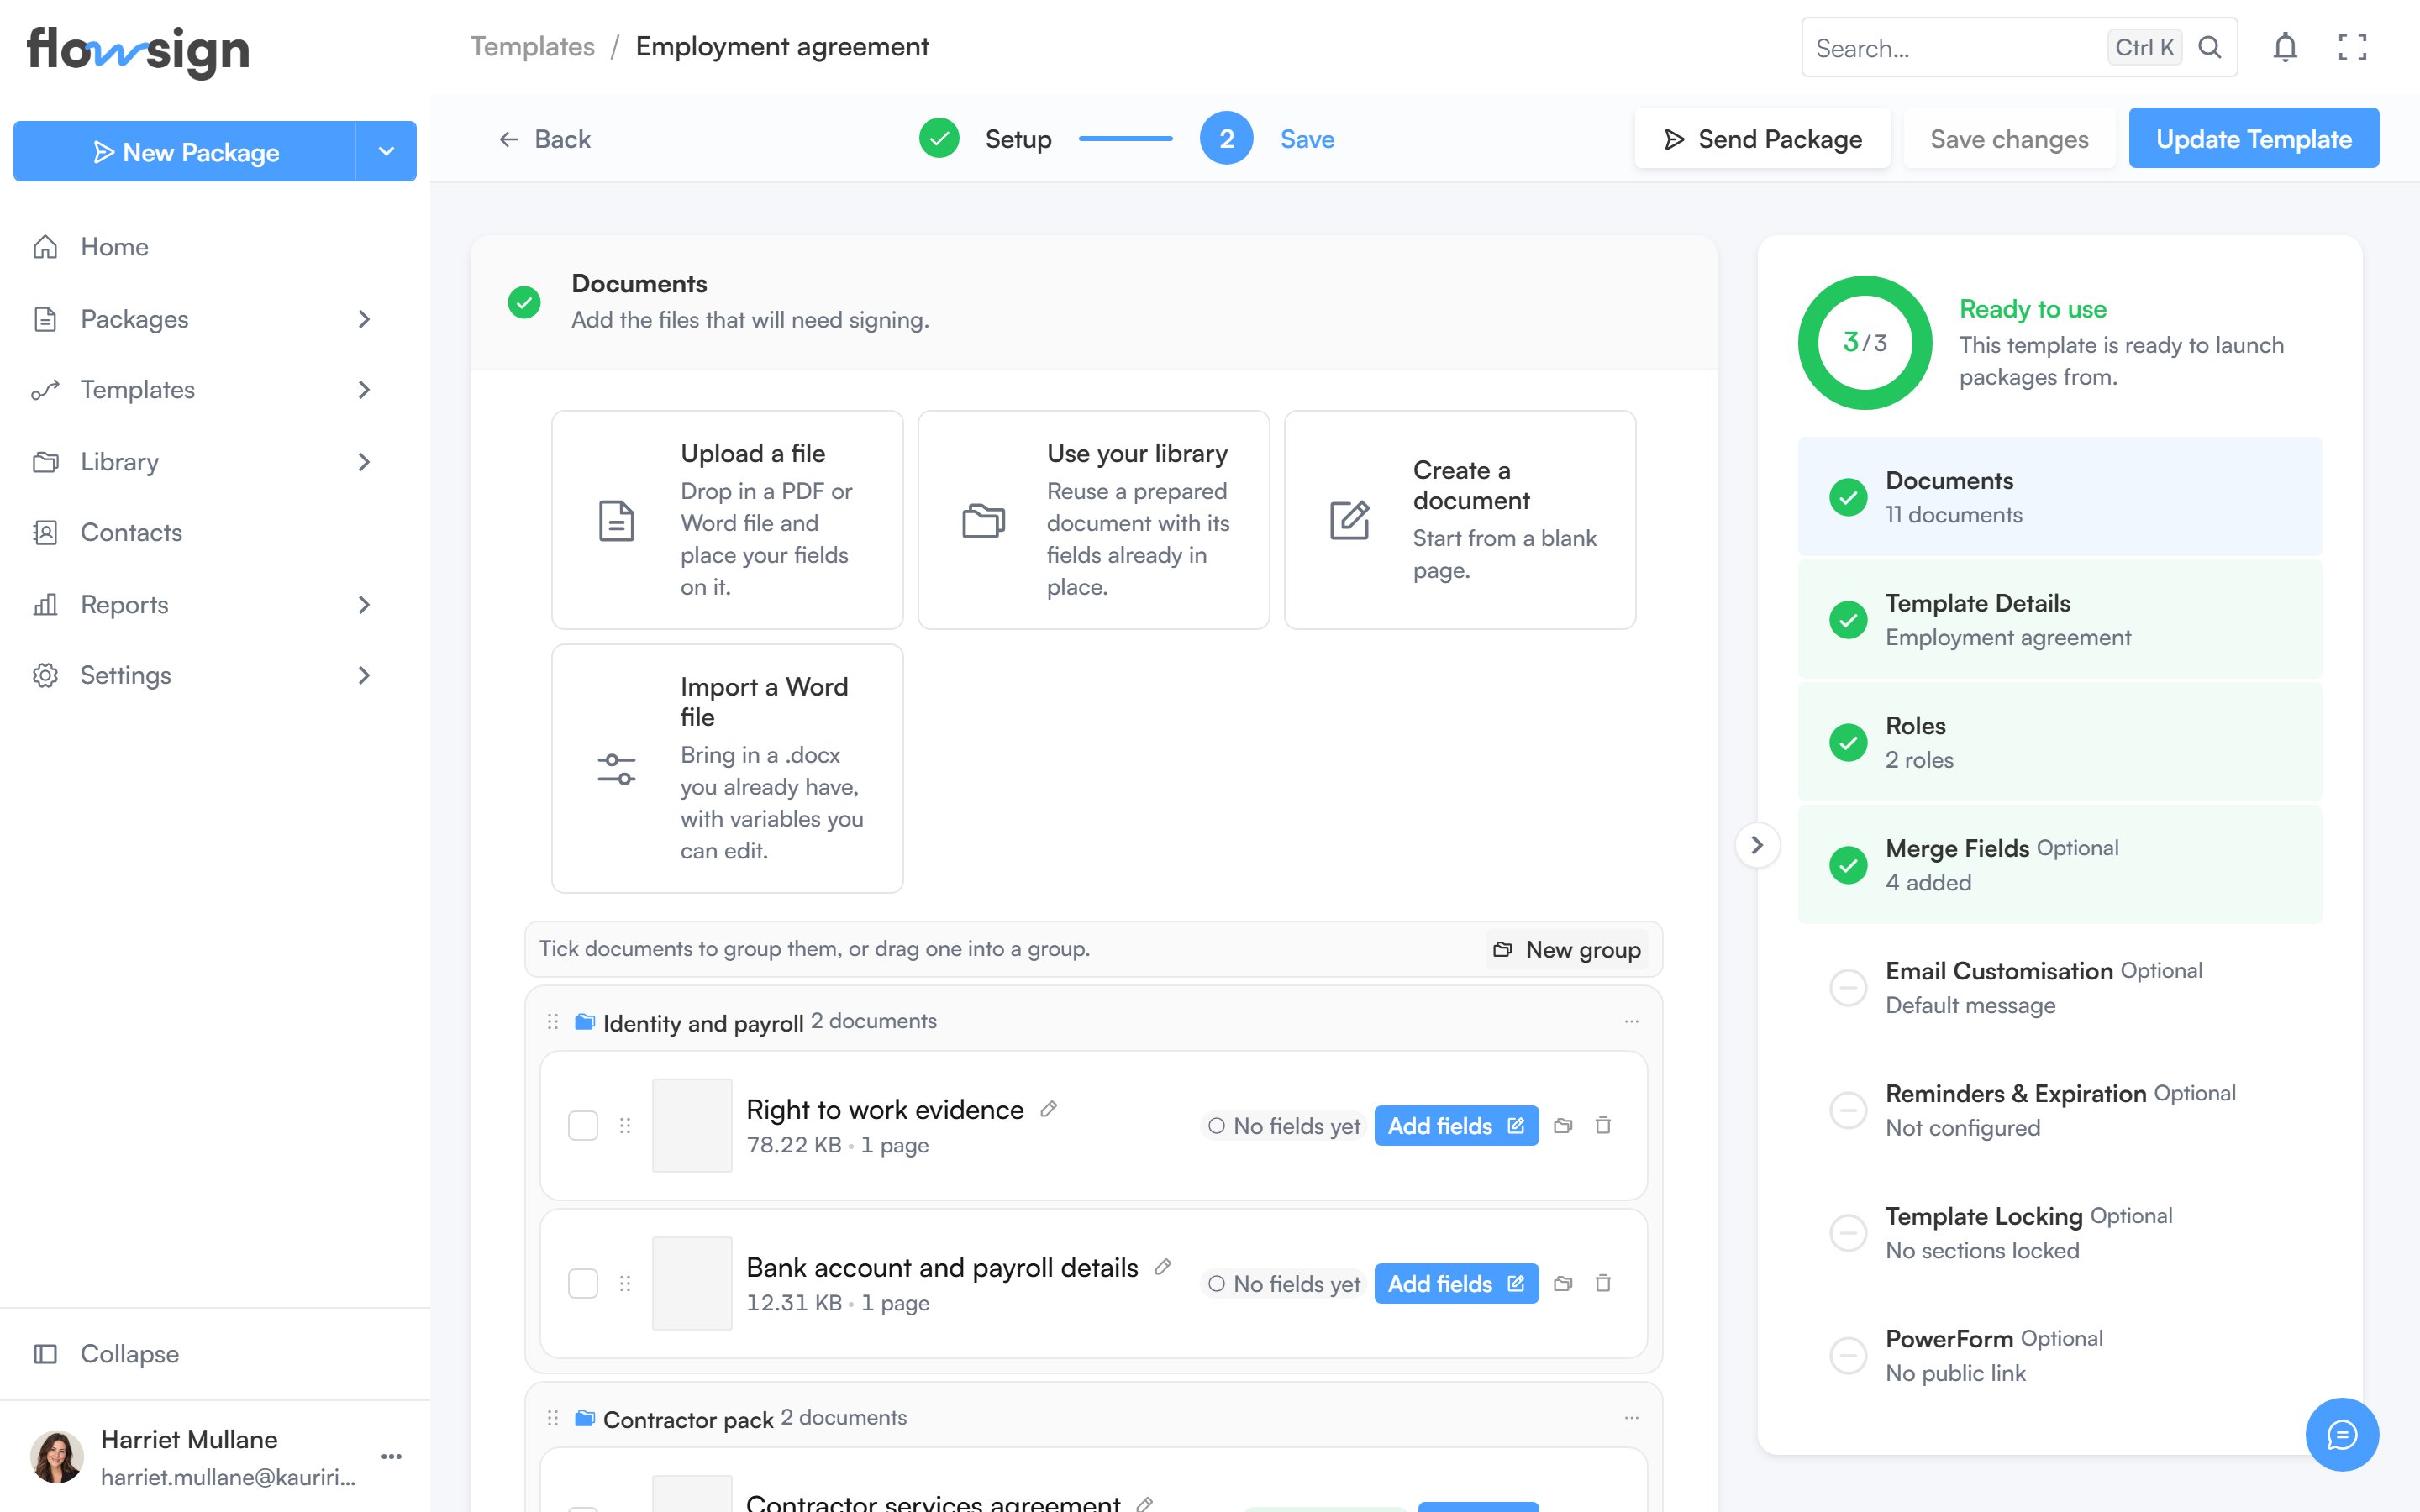Open Right to work evidence thumbnail

pos(692,1126)
